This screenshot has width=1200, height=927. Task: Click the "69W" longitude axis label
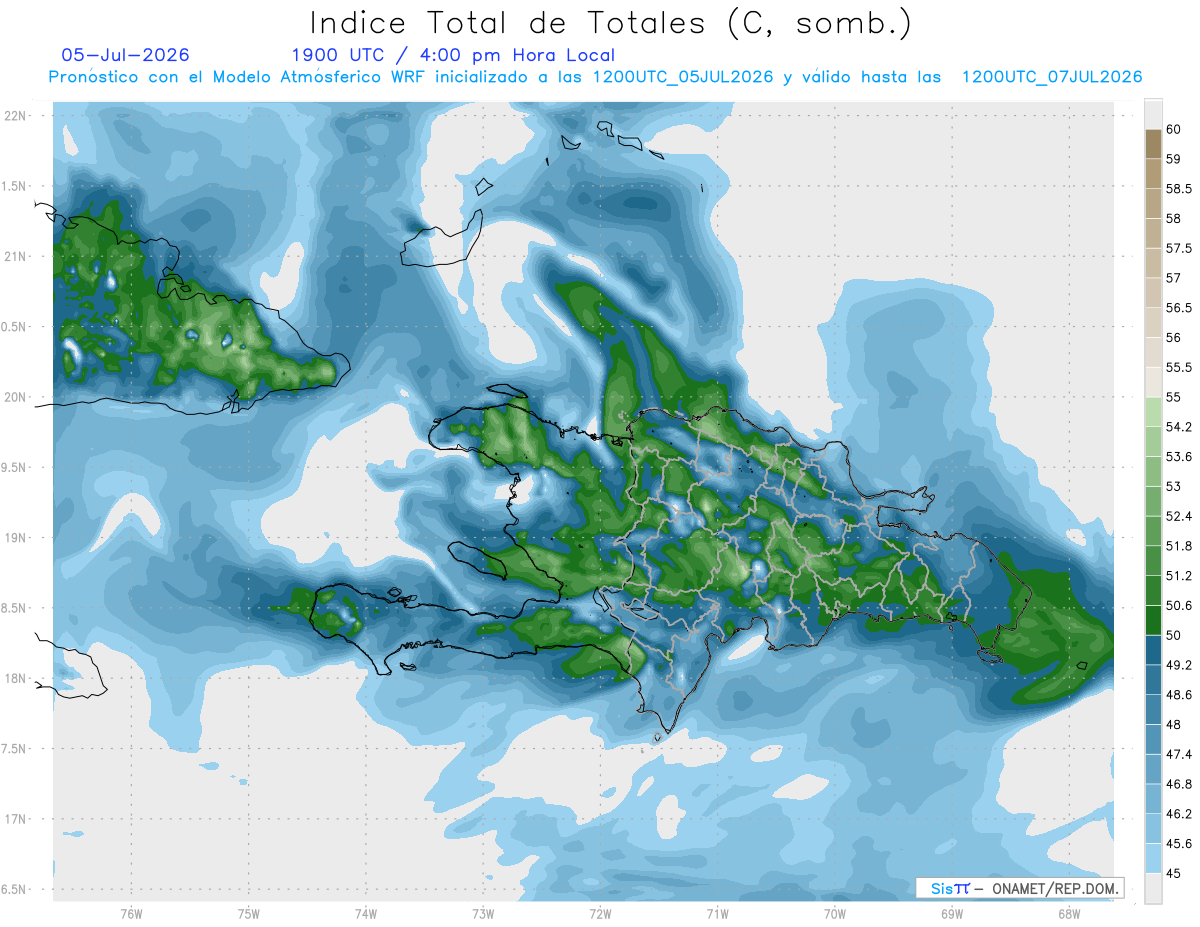click(952, 914)
